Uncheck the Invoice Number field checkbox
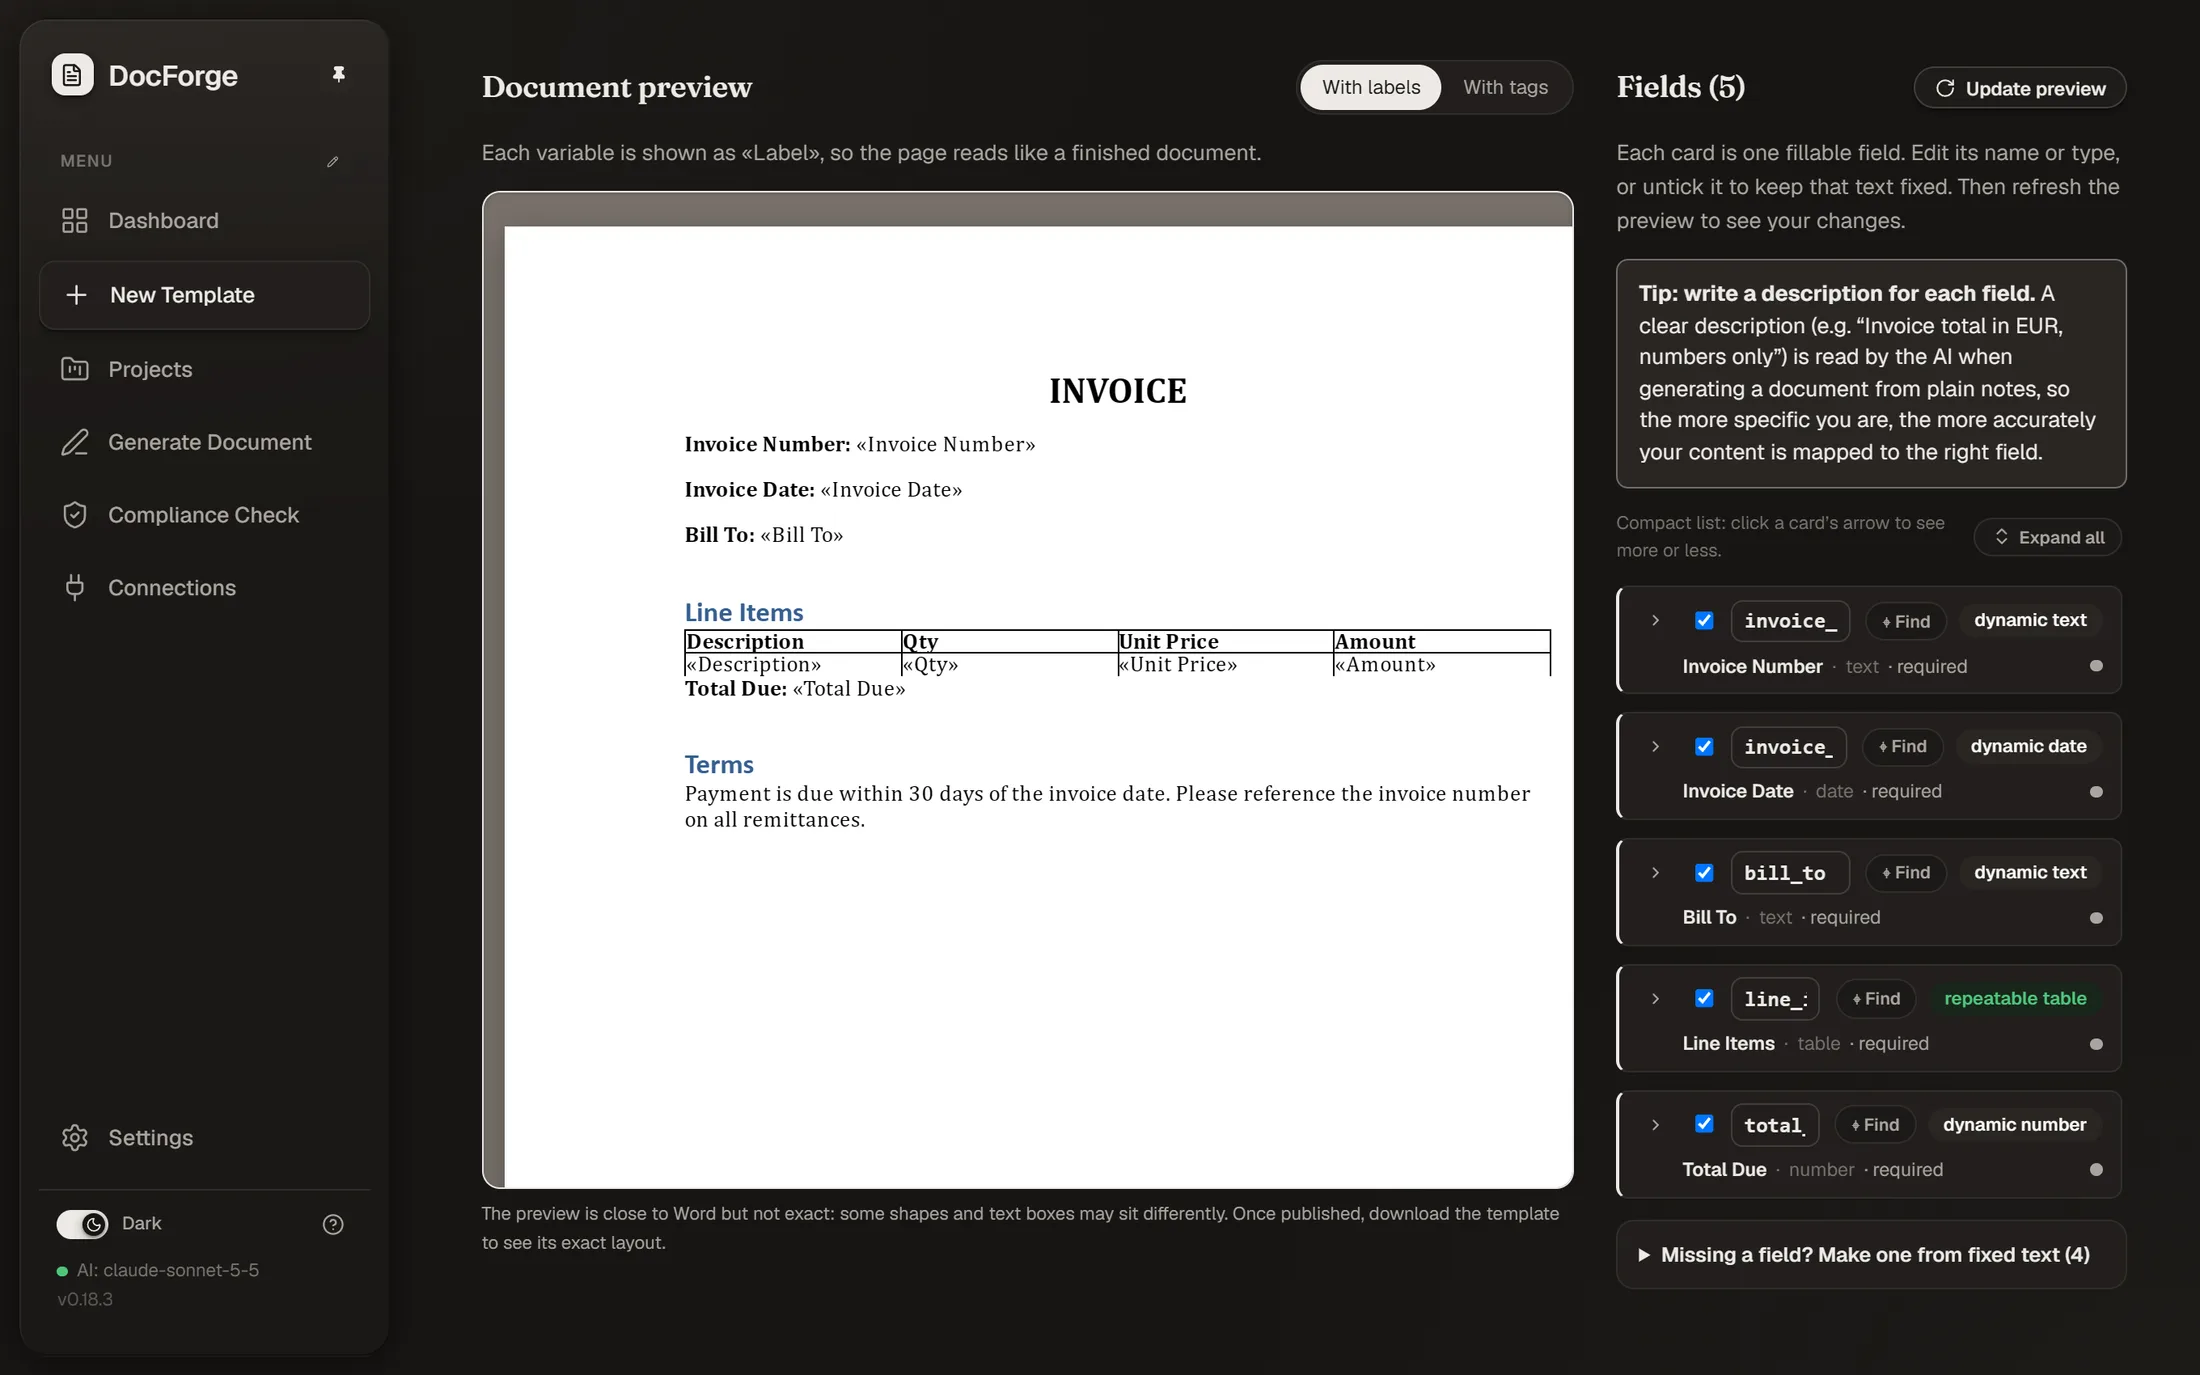This screenshot has width=2200, height=1375. pyautogui.click(x=1704, y=621)
